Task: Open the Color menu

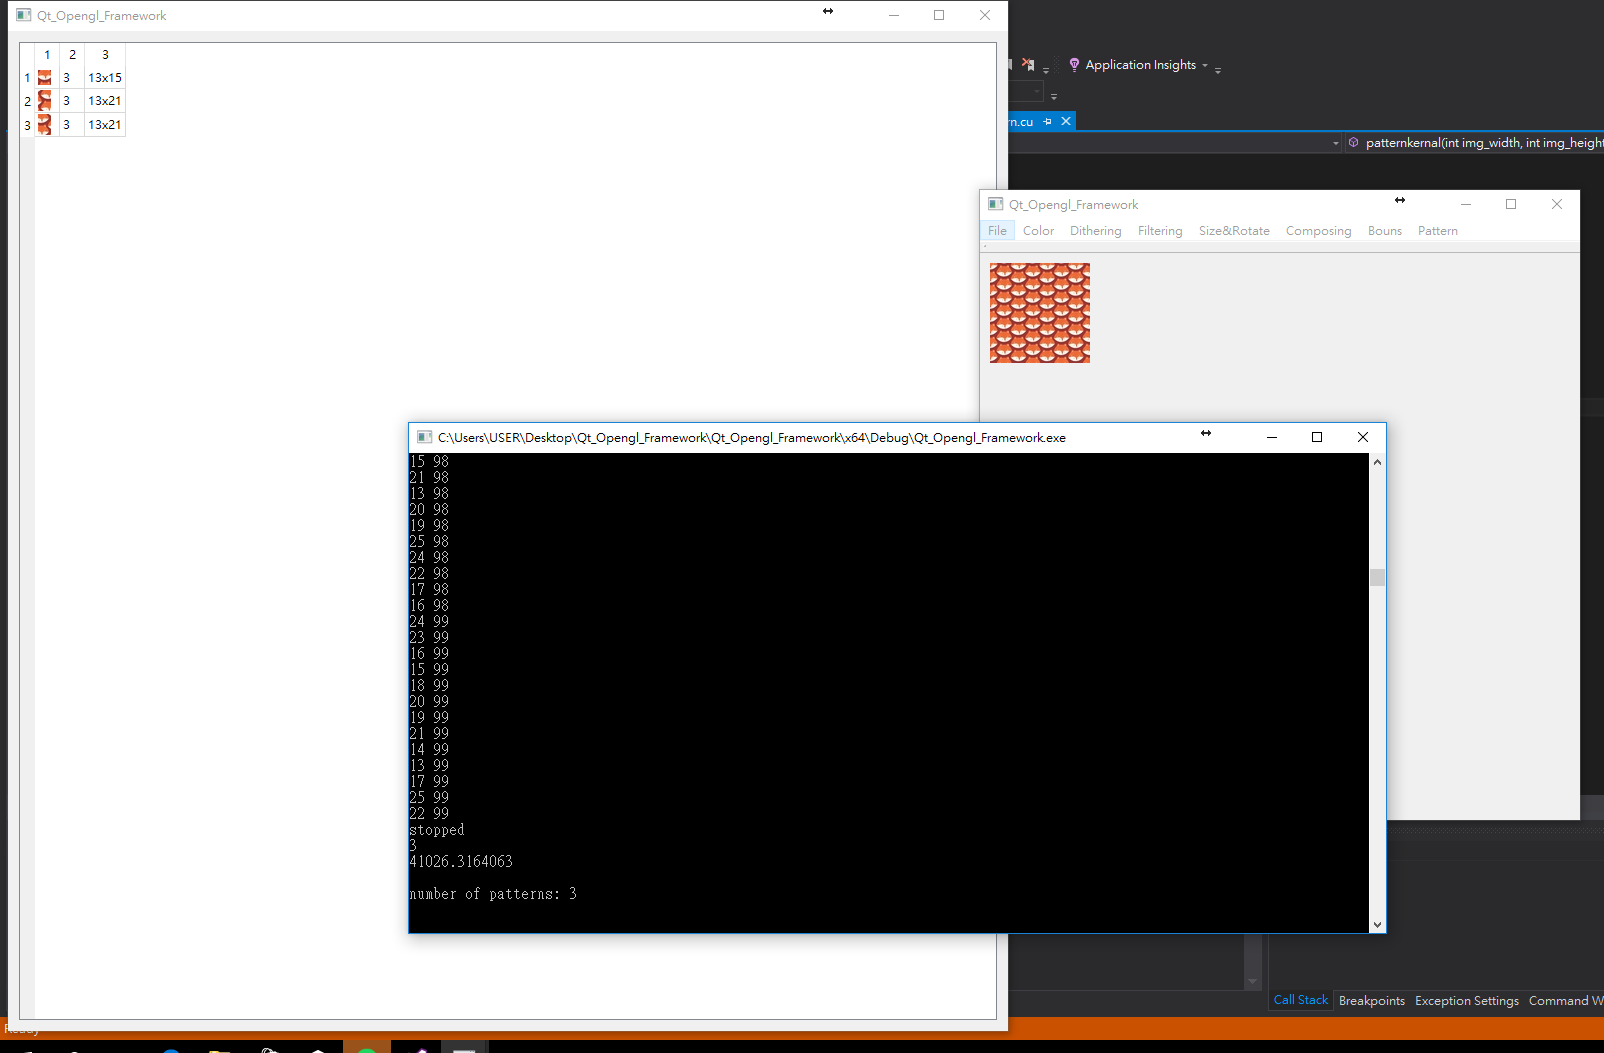Action: [1038, 230]
